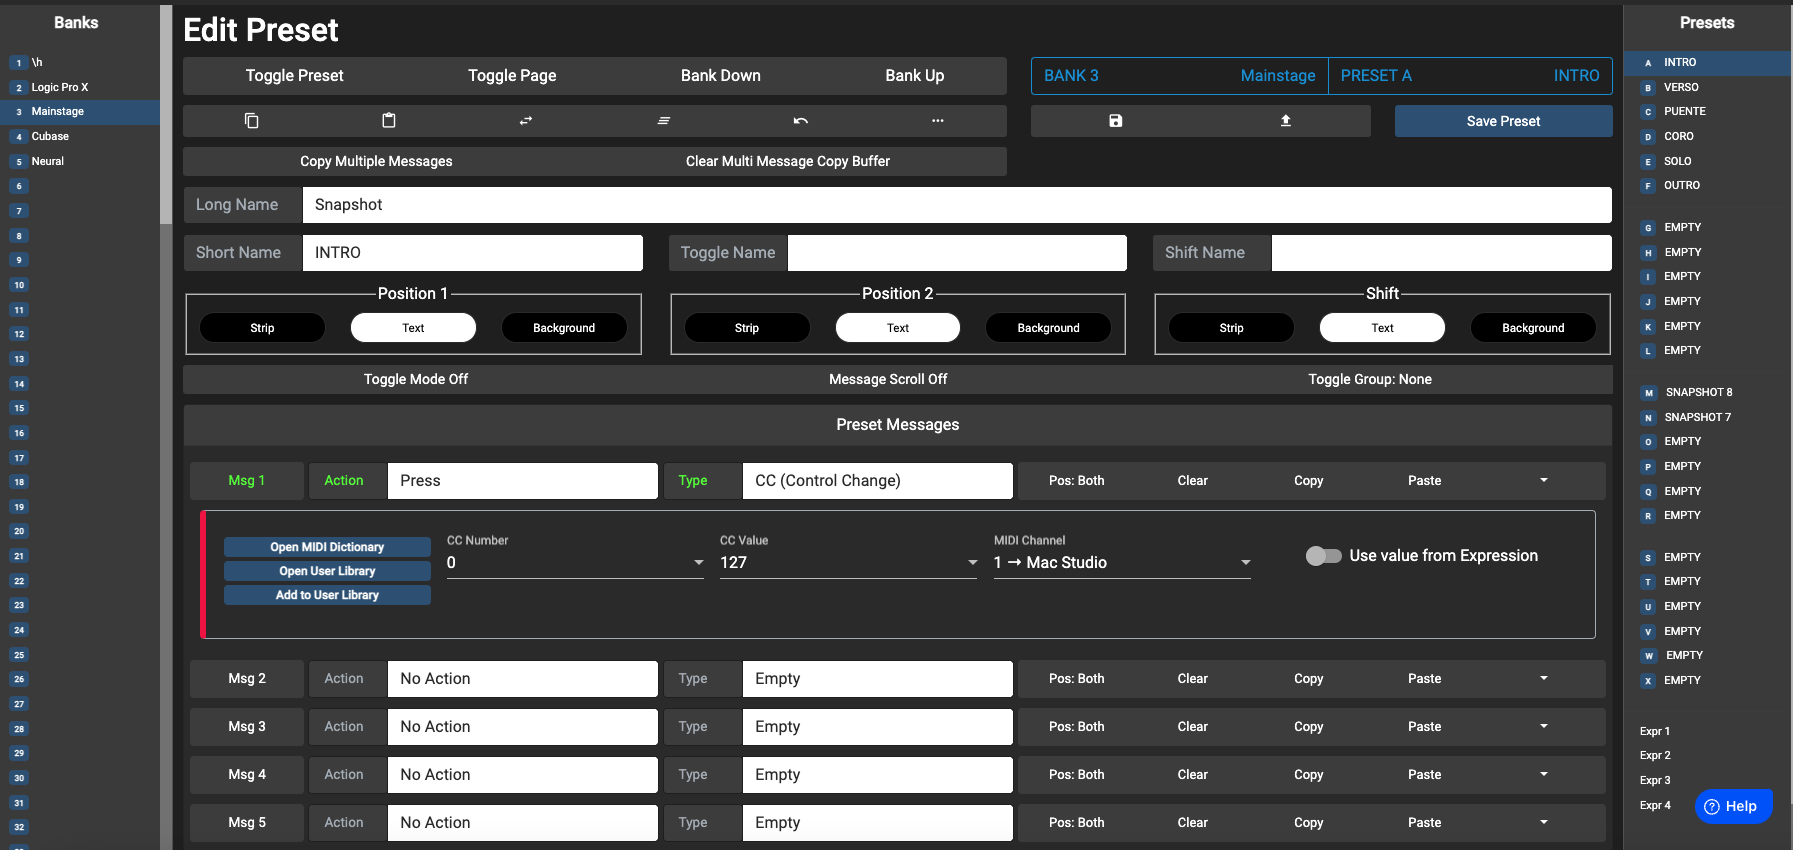The image size is (1793, 850).
Task: Toggle Message Scroll Off setting
Action: tap(887, 379)
